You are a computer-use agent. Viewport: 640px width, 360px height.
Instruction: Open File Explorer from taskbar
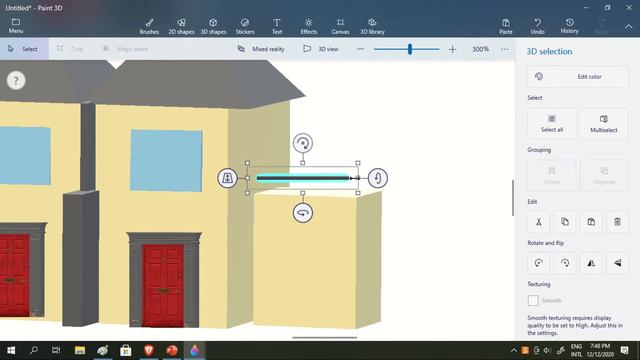[x=80, y=350]
